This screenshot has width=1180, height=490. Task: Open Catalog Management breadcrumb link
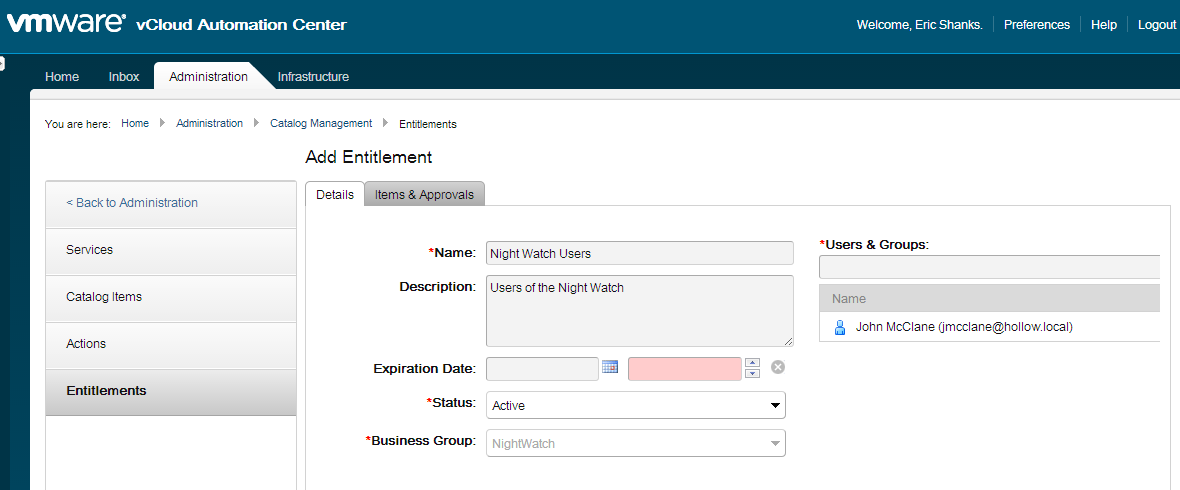321,124
